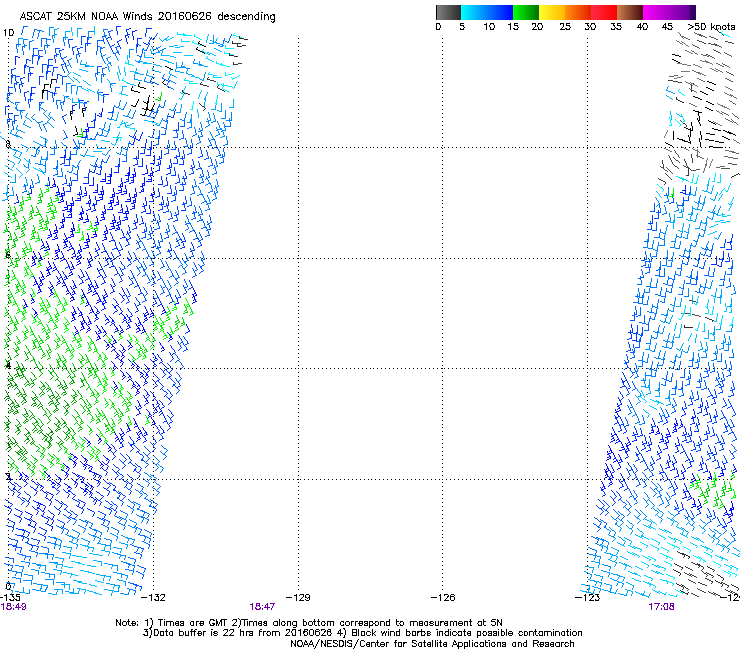Click the orange 25-30 knots color swatch
740x650 pixels.
click(x=578, y=12)
